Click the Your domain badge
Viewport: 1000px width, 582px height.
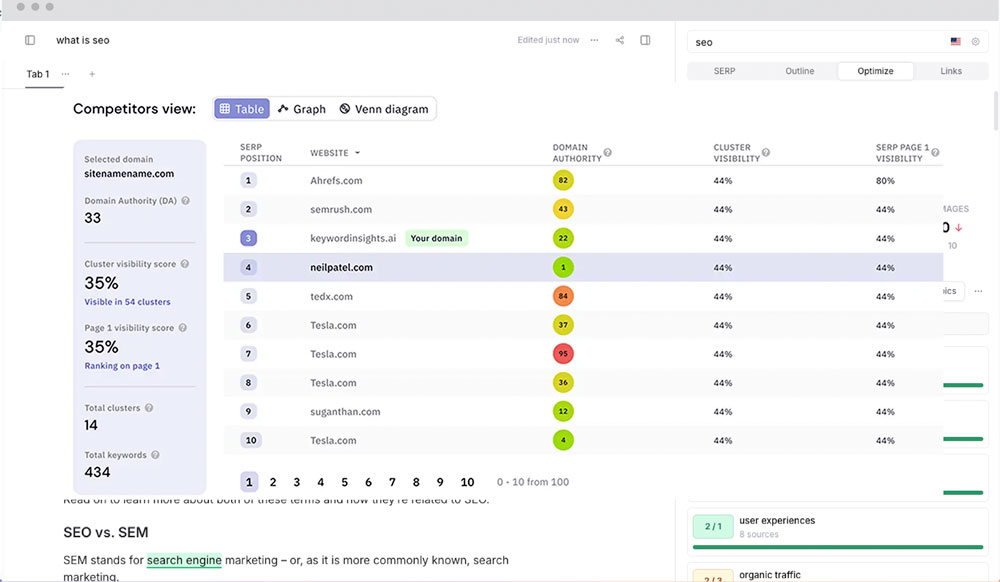pos(436,238)
